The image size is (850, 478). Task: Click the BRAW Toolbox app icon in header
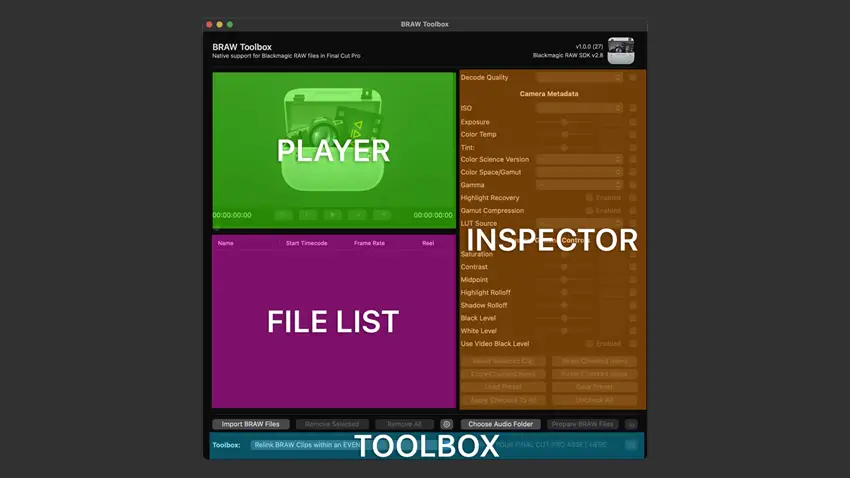pos(621,51)
